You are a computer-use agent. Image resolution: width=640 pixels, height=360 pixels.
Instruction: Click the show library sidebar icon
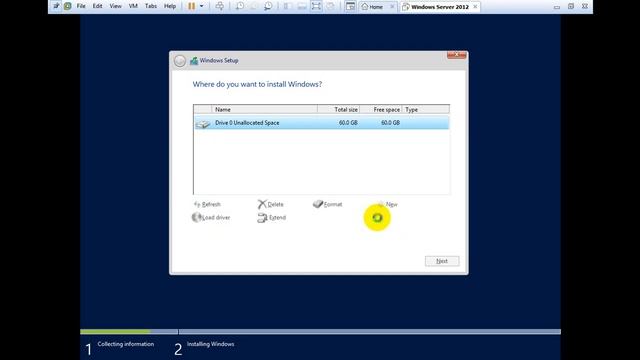(287, 6)
